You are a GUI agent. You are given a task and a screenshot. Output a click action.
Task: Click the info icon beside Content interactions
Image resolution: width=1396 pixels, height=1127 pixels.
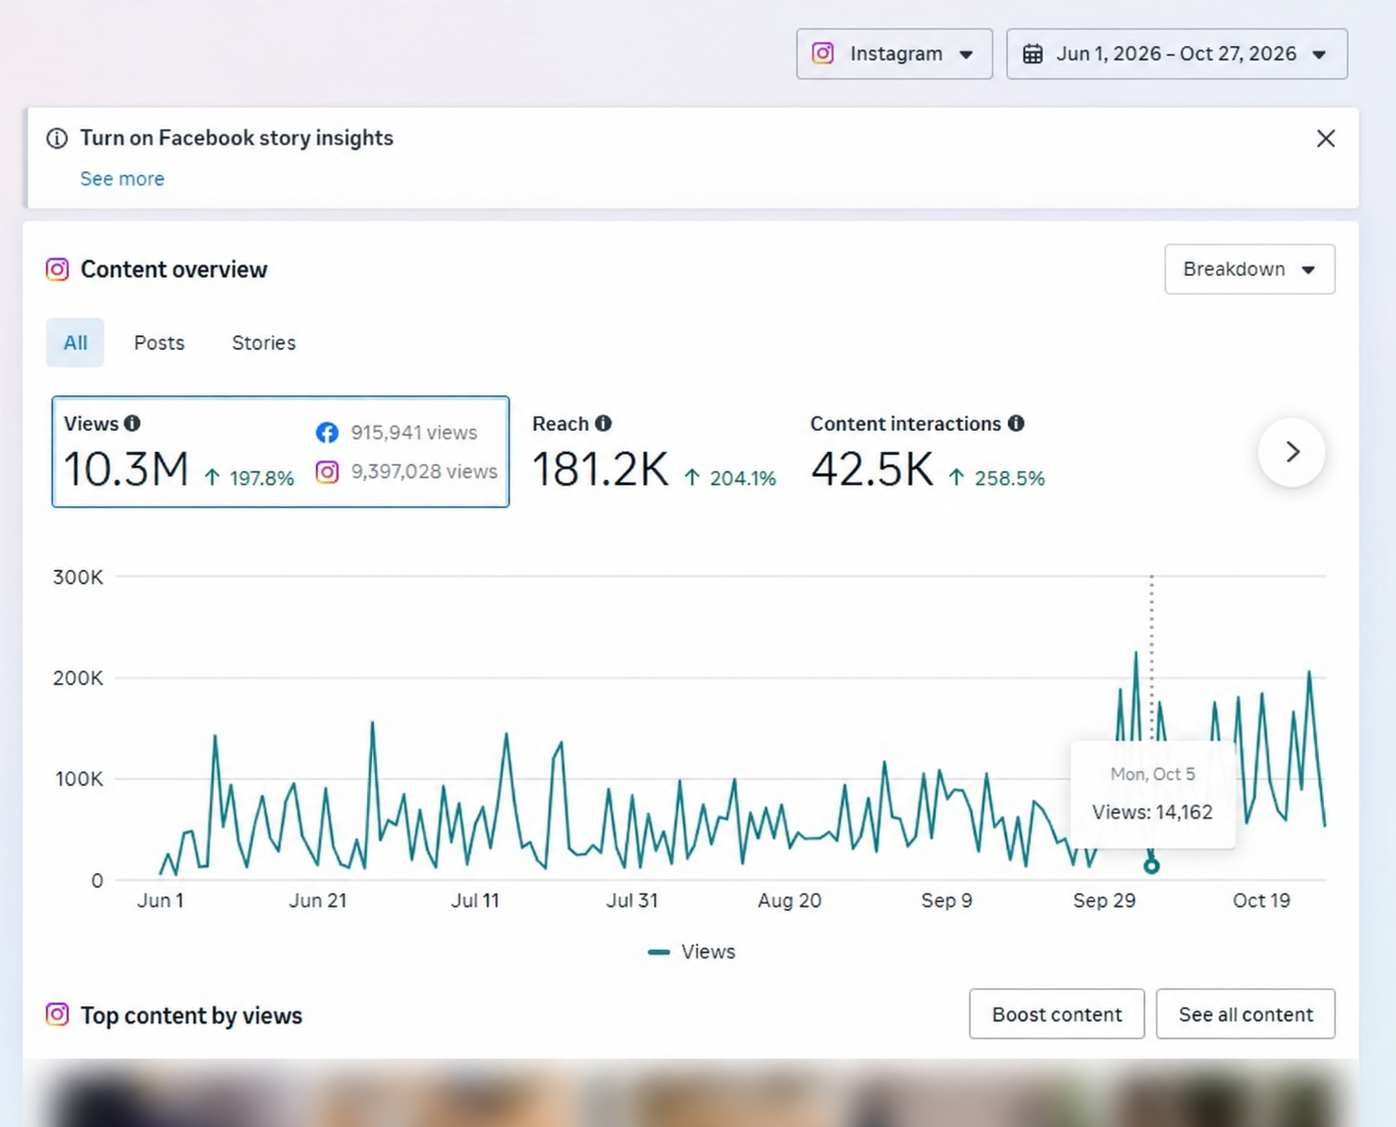(1016, 423)
